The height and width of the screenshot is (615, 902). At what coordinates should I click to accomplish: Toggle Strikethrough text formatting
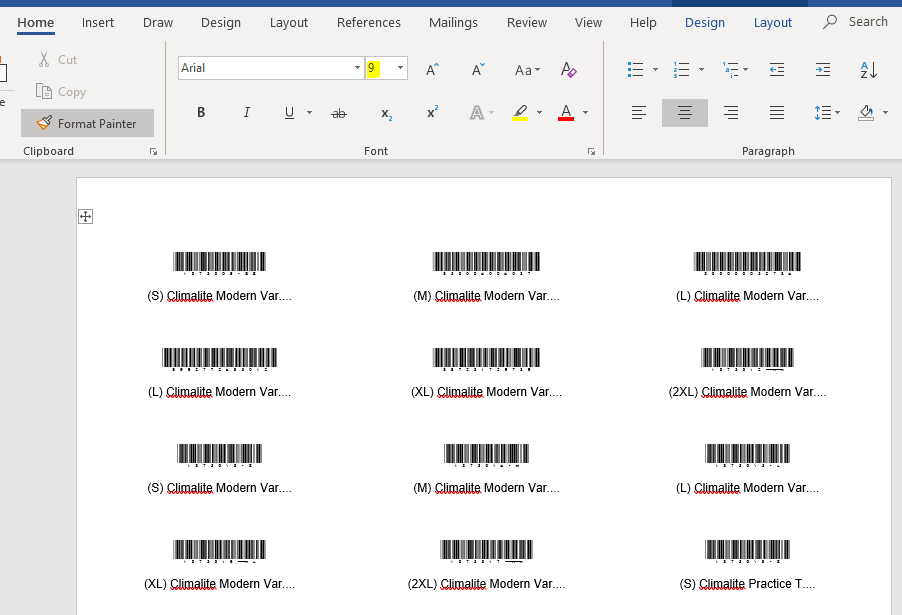(339, 113)
